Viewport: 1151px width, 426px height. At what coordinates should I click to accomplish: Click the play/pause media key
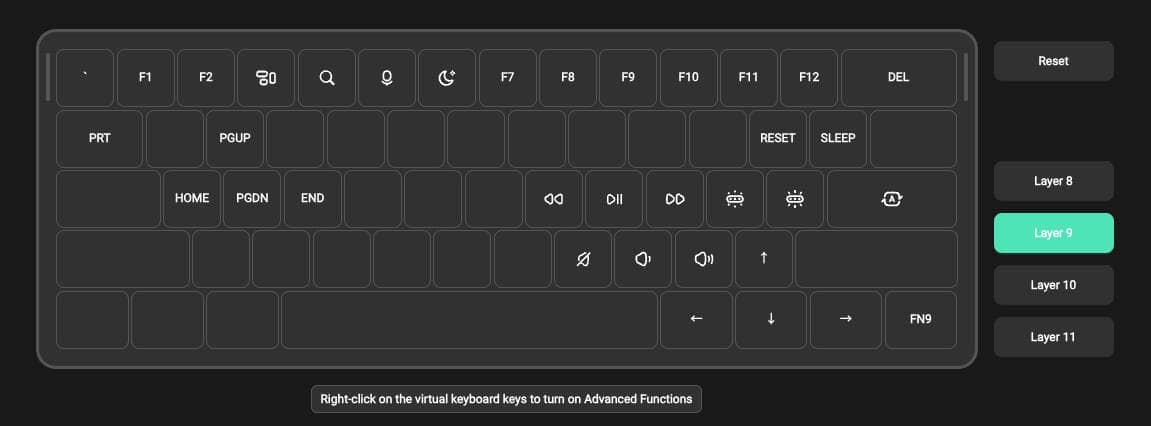pos(614,199)
